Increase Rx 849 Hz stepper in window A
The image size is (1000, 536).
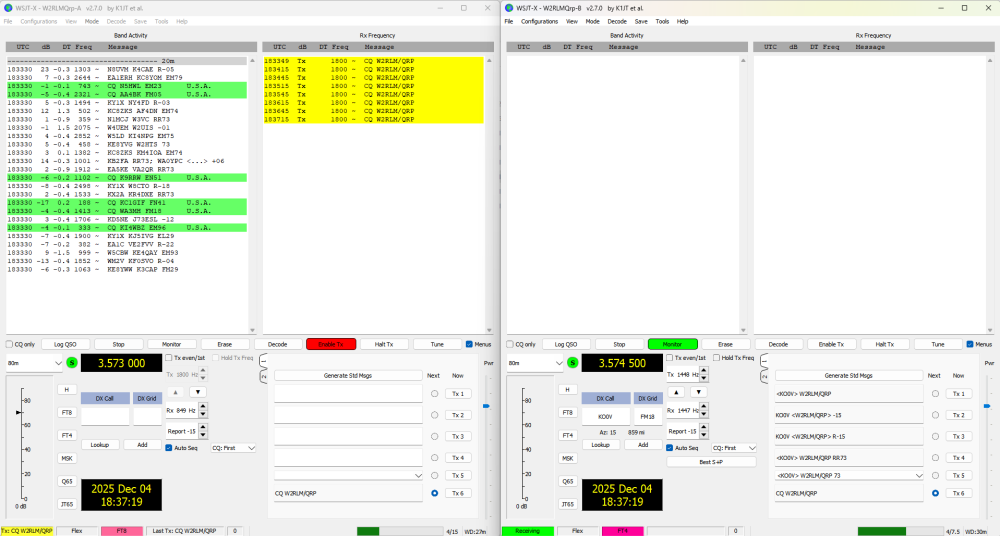(x=203, y=406)
